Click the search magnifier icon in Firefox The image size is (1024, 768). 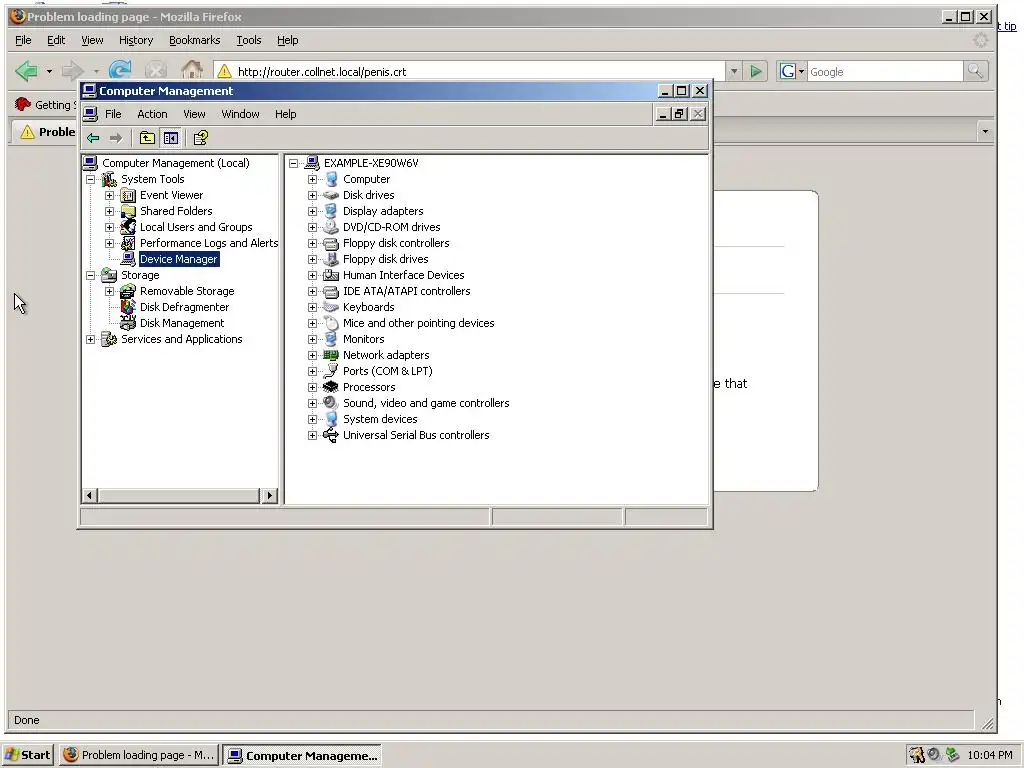click(x=975, y=71)
